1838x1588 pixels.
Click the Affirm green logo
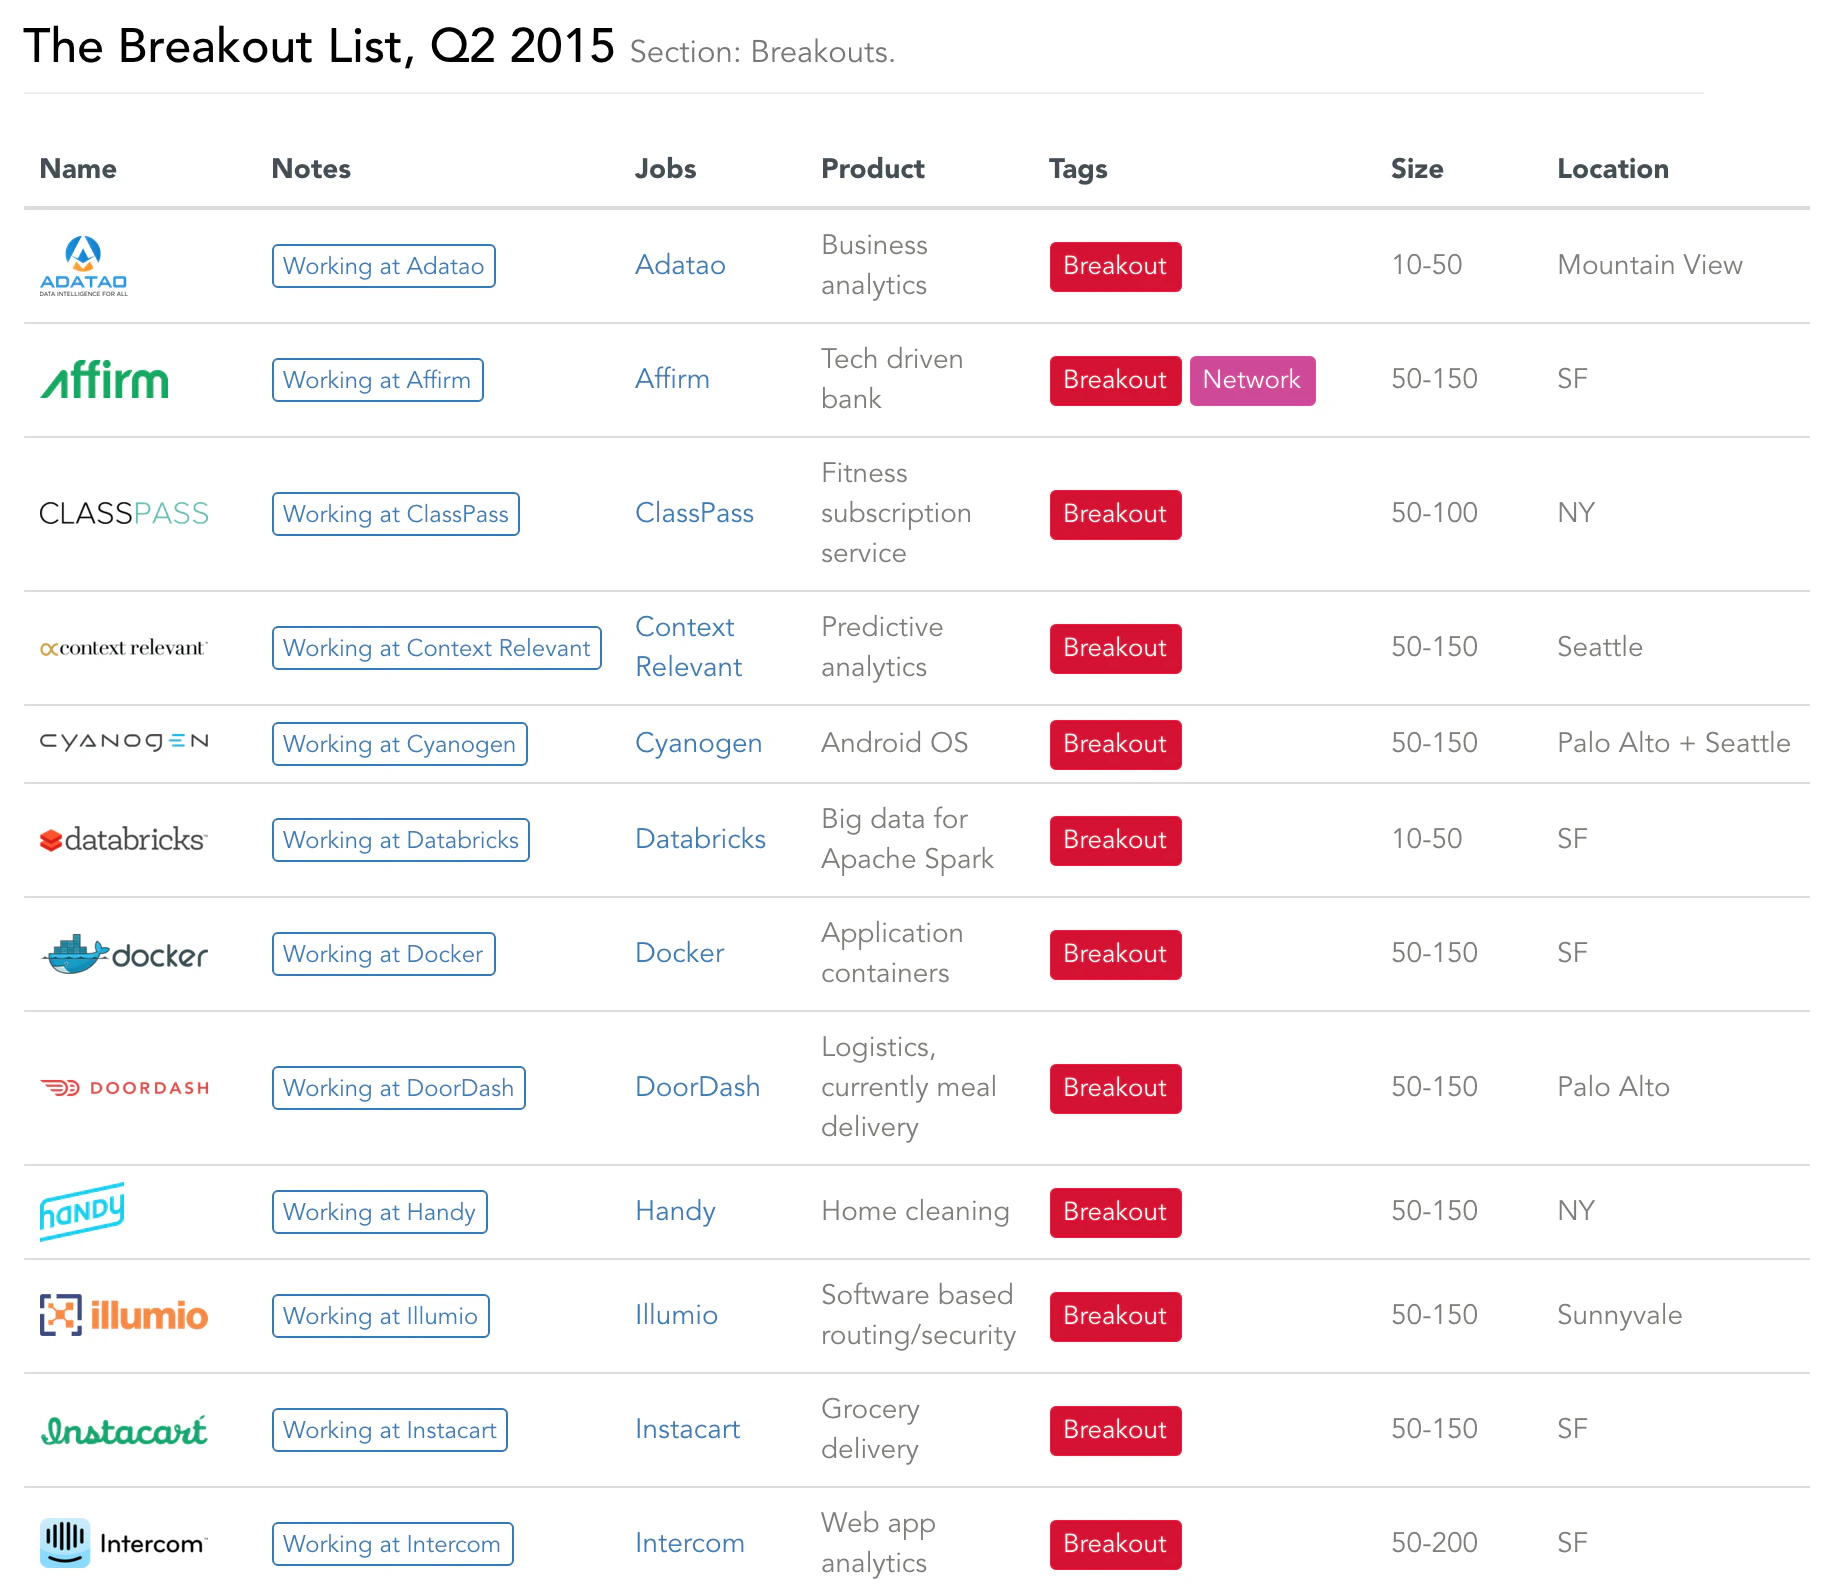pos(104,380)
